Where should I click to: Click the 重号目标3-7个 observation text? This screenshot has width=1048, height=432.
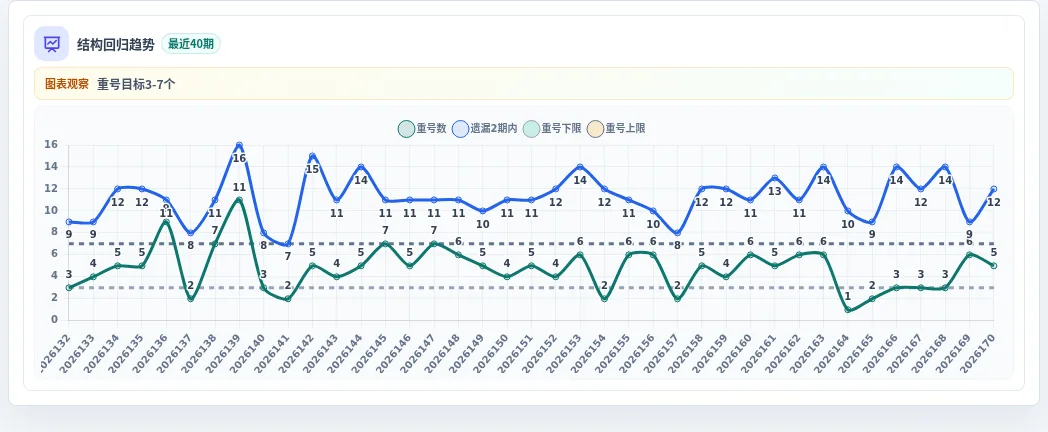(136, 84)
